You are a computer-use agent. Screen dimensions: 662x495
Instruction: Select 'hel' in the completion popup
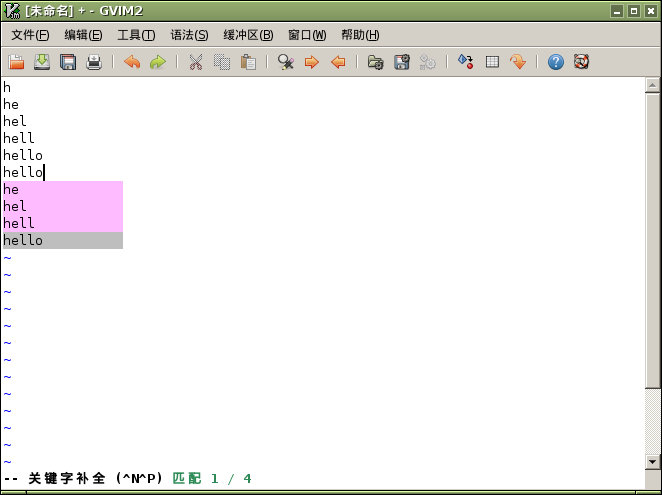click(x=63, y=206)
